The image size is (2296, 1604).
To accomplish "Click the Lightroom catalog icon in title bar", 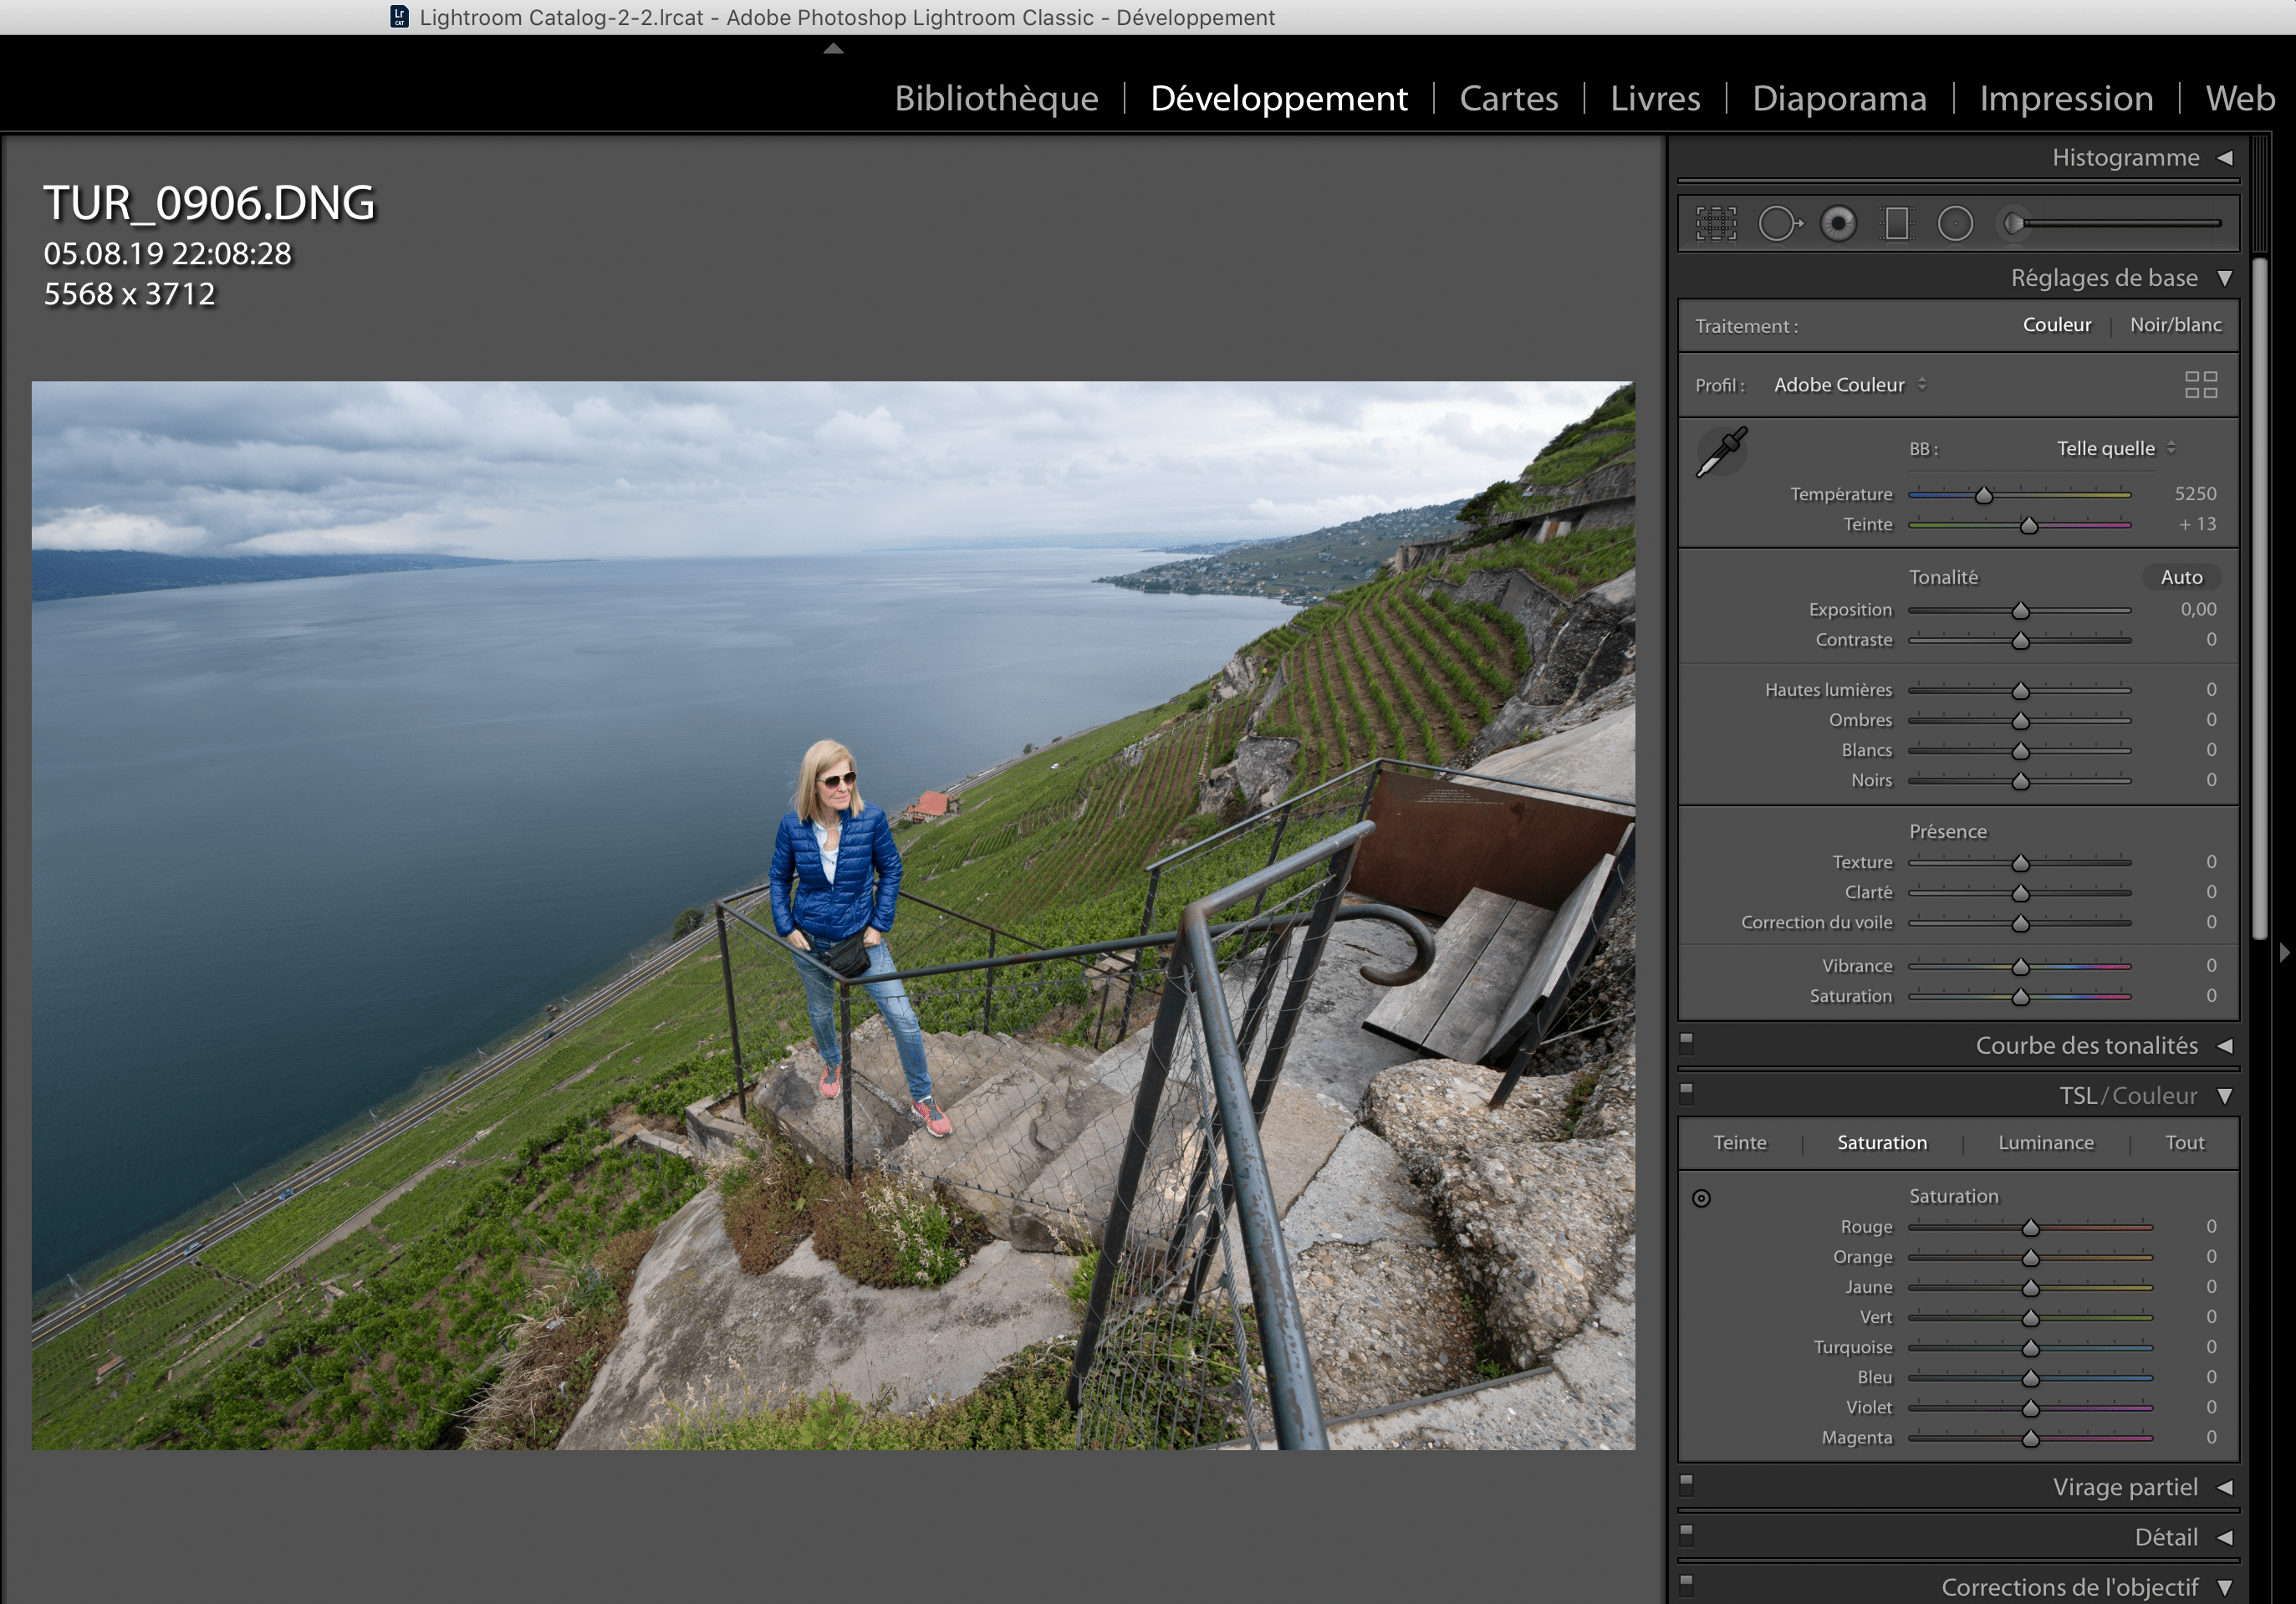I will [399, 17].
